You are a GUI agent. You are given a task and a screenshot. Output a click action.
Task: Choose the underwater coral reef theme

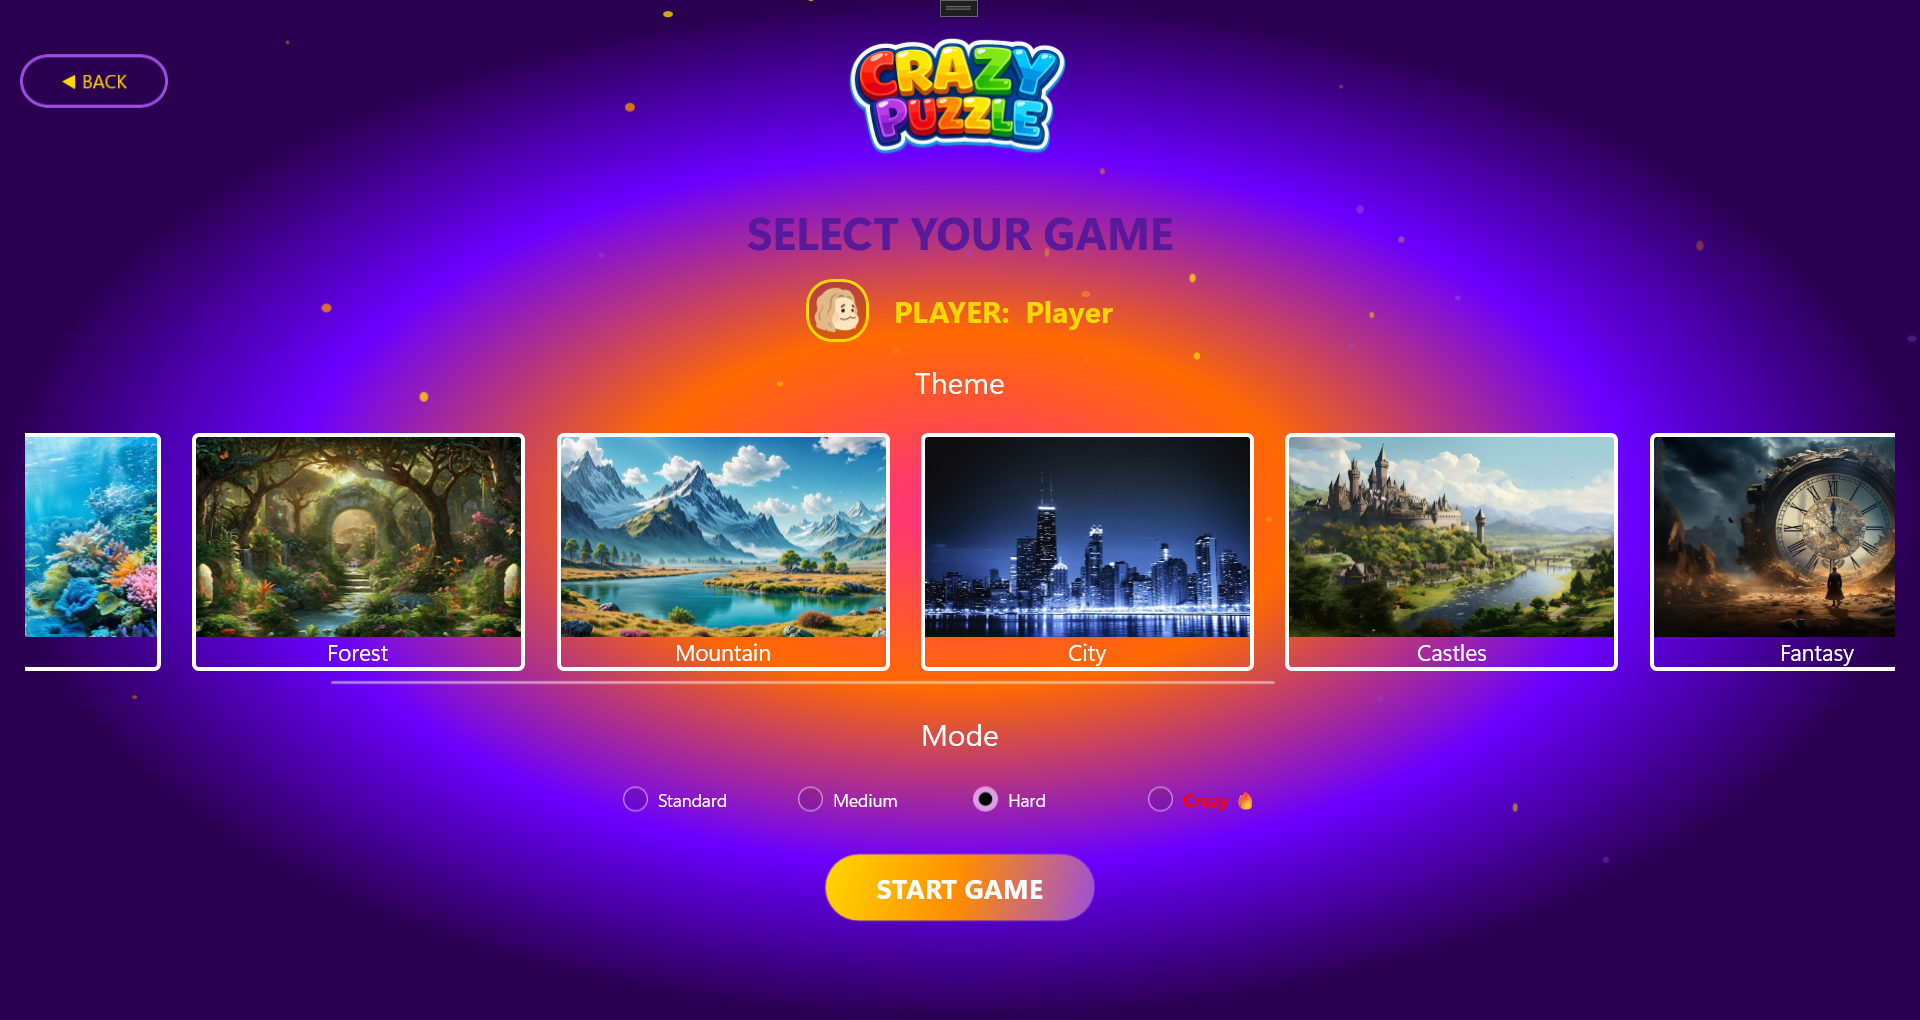tap(92, 552)
